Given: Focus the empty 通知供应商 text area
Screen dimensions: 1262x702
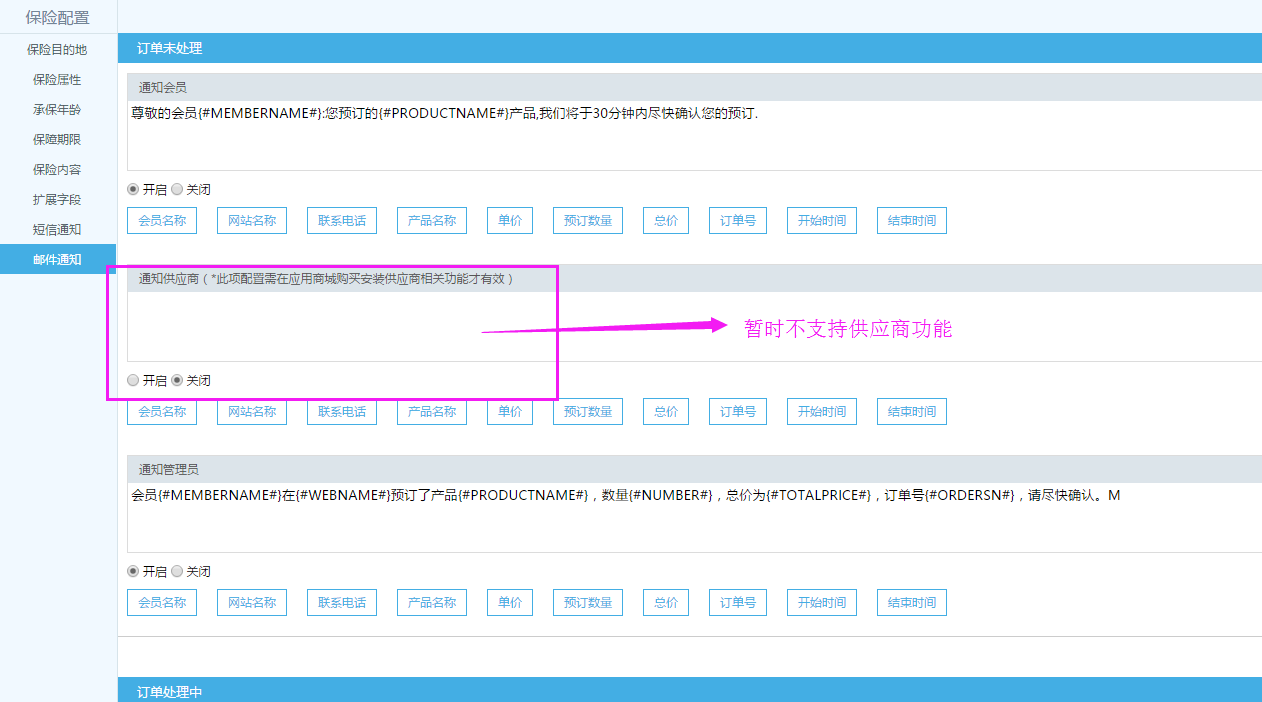Looking at the screenshot, I should 690,326.
